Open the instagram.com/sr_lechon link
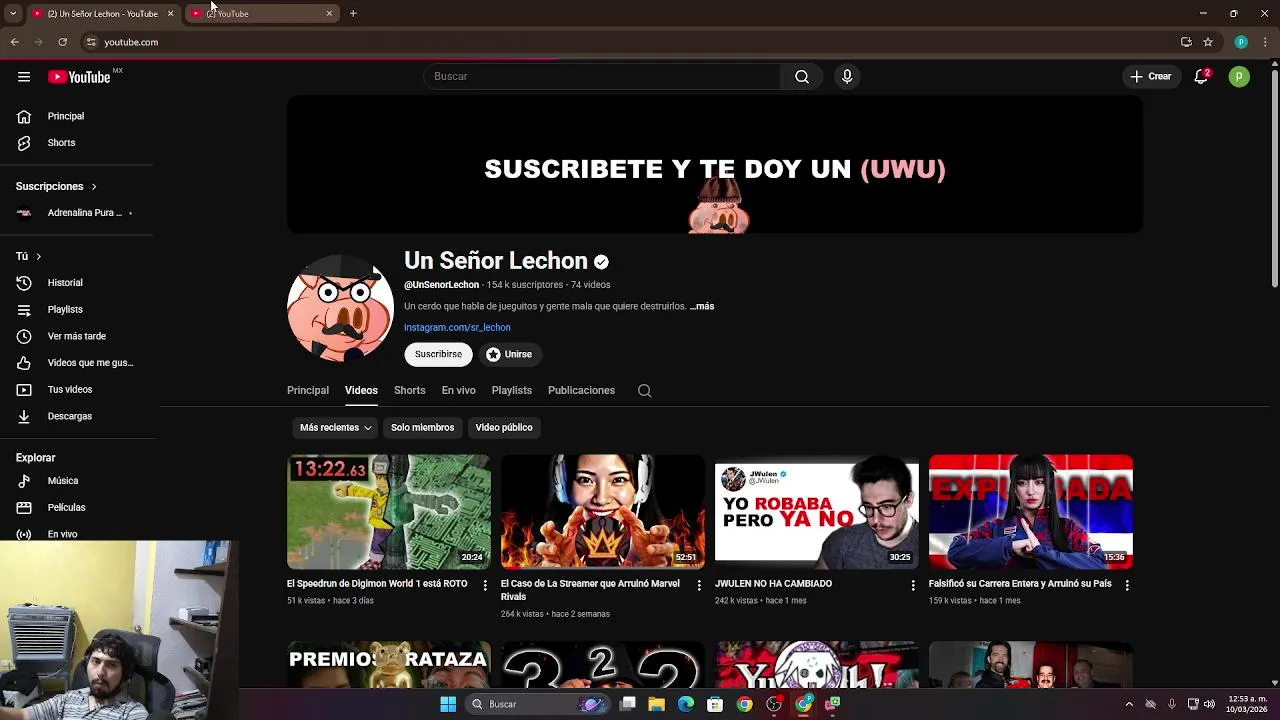1280x720 pixels. tap(457, 328)
